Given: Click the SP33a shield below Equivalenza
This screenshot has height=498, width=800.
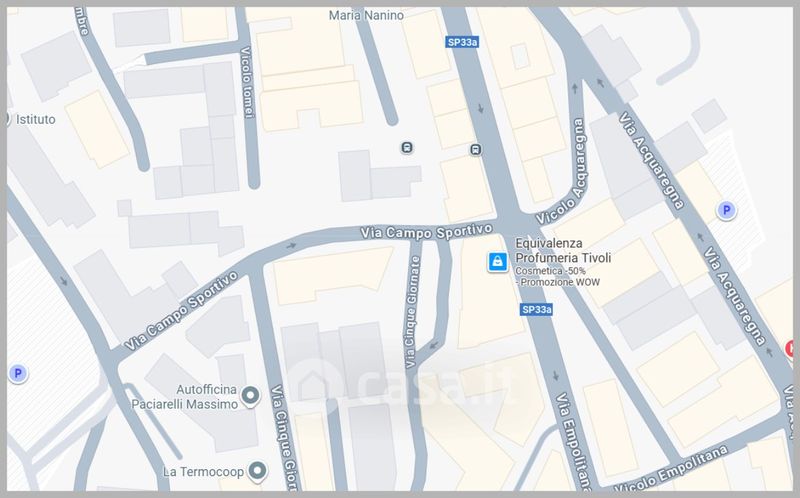Looking at the screenshot, I should click(536, 310).
